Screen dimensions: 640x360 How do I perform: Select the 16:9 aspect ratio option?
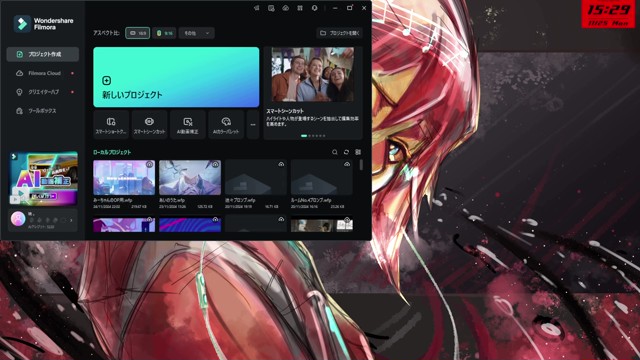(x=138, y=33)
